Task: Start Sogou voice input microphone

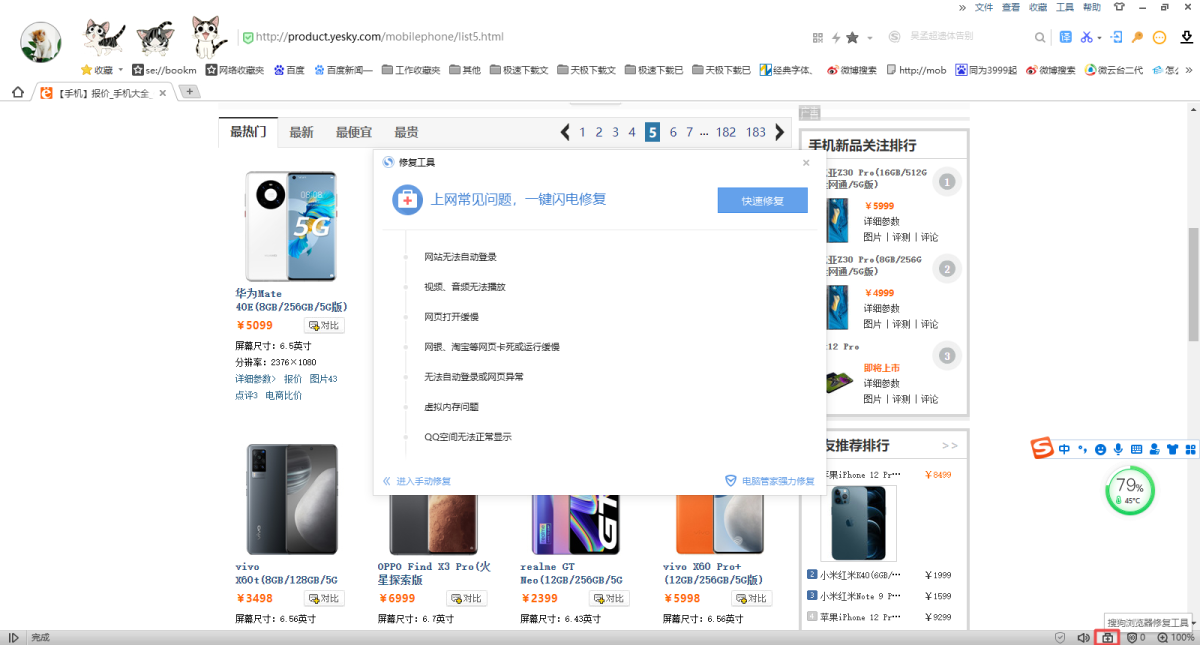Action: point(1118,450)
